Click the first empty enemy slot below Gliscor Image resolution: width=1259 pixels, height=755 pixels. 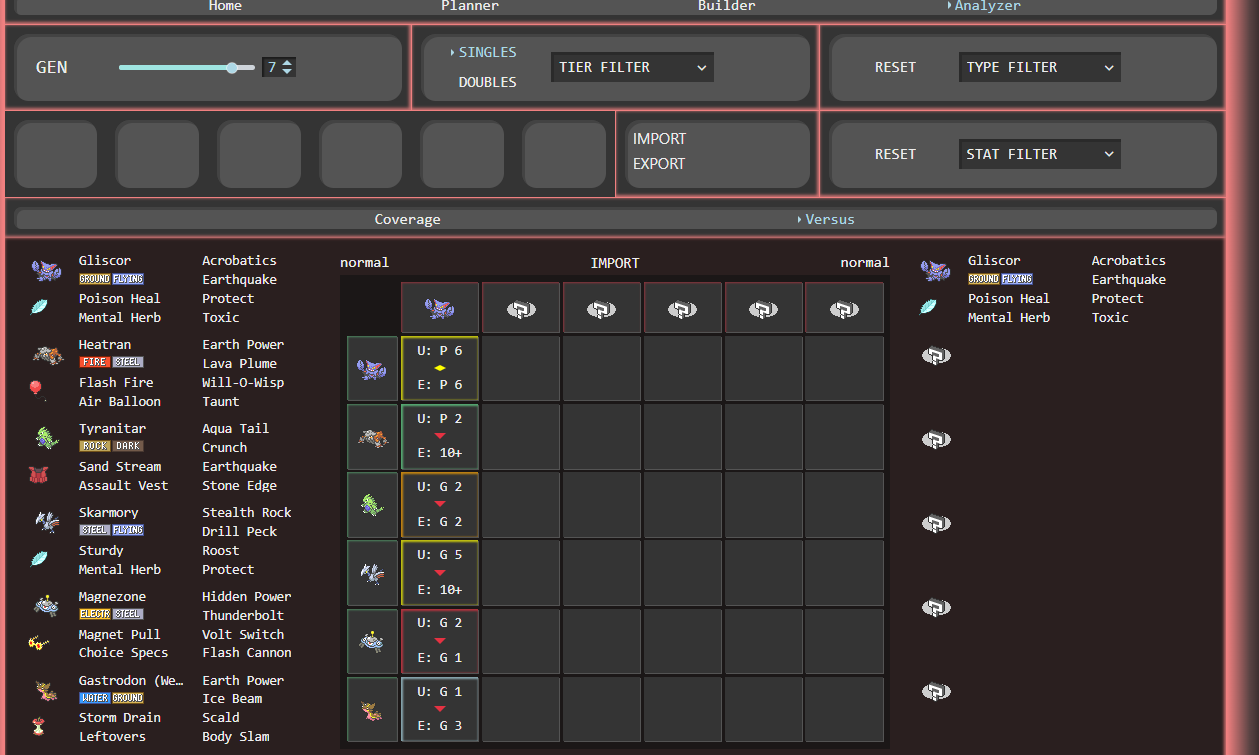tap(935, 356)
